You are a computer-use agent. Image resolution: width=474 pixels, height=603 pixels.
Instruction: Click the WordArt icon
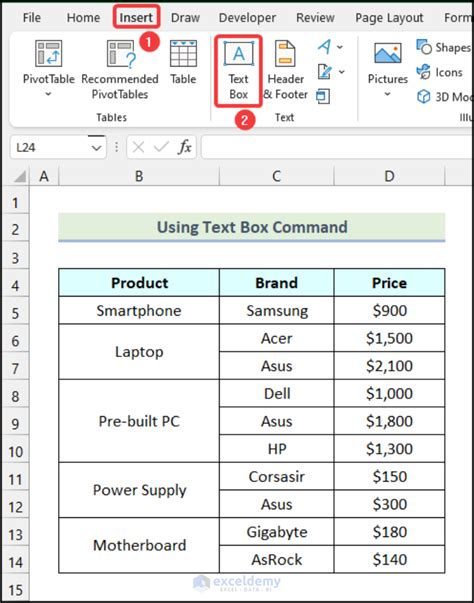point(324,47)
